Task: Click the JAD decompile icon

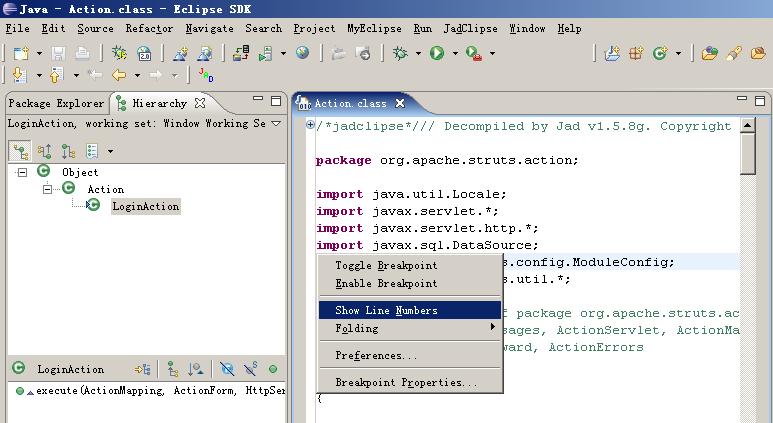Action: point(206,75)
